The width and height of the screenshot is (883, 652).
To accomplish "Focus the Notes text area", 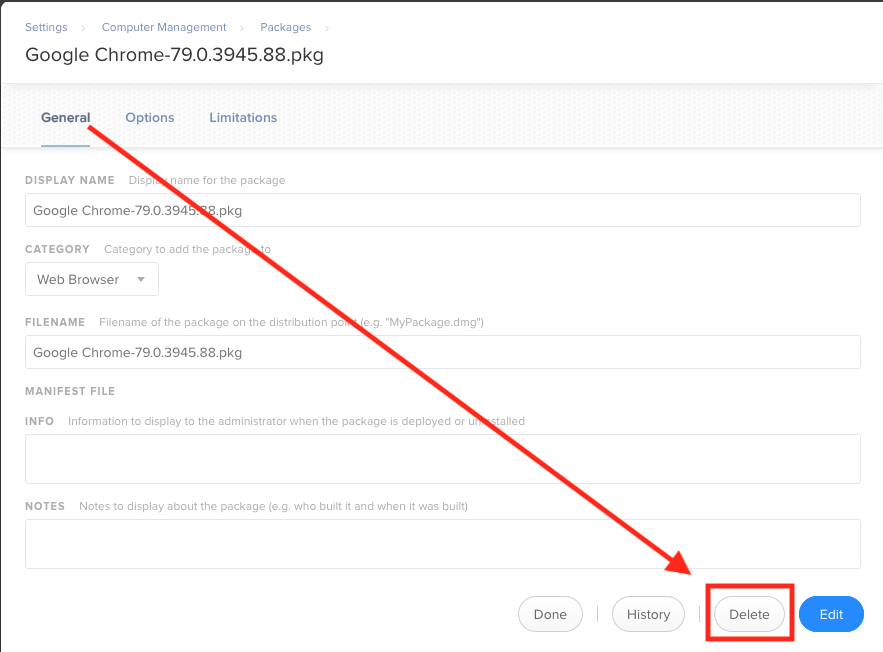I will 443,544.
